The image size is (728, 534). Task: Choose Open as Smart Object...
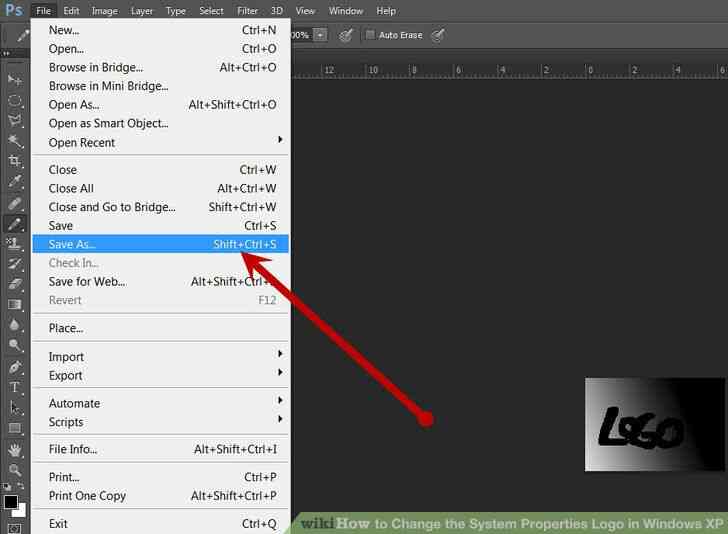pyautogui.click(x=161, y=124)
